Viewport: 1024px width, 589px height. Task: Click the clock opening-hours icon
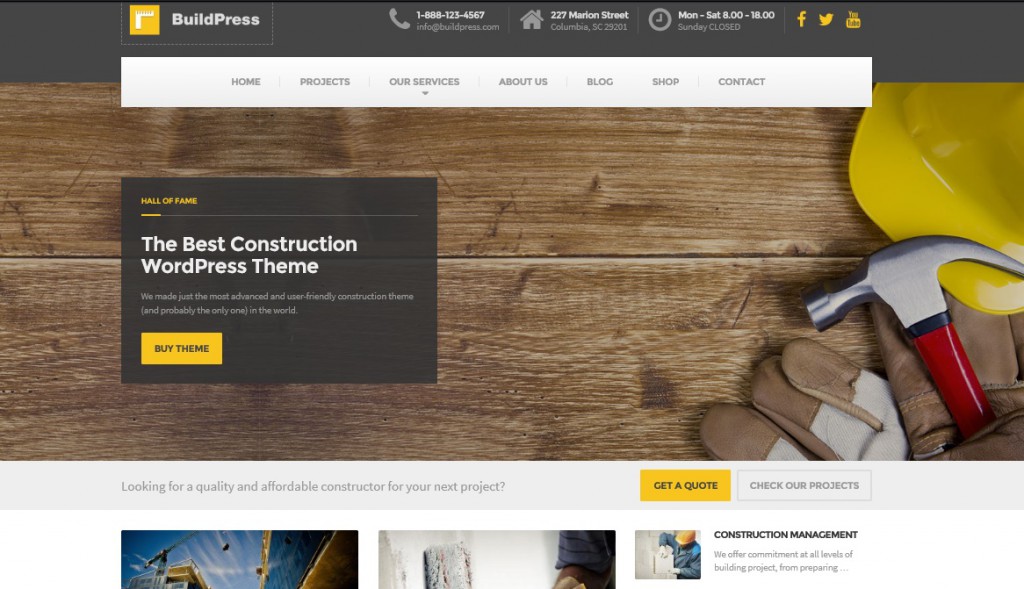coord(660,20)
